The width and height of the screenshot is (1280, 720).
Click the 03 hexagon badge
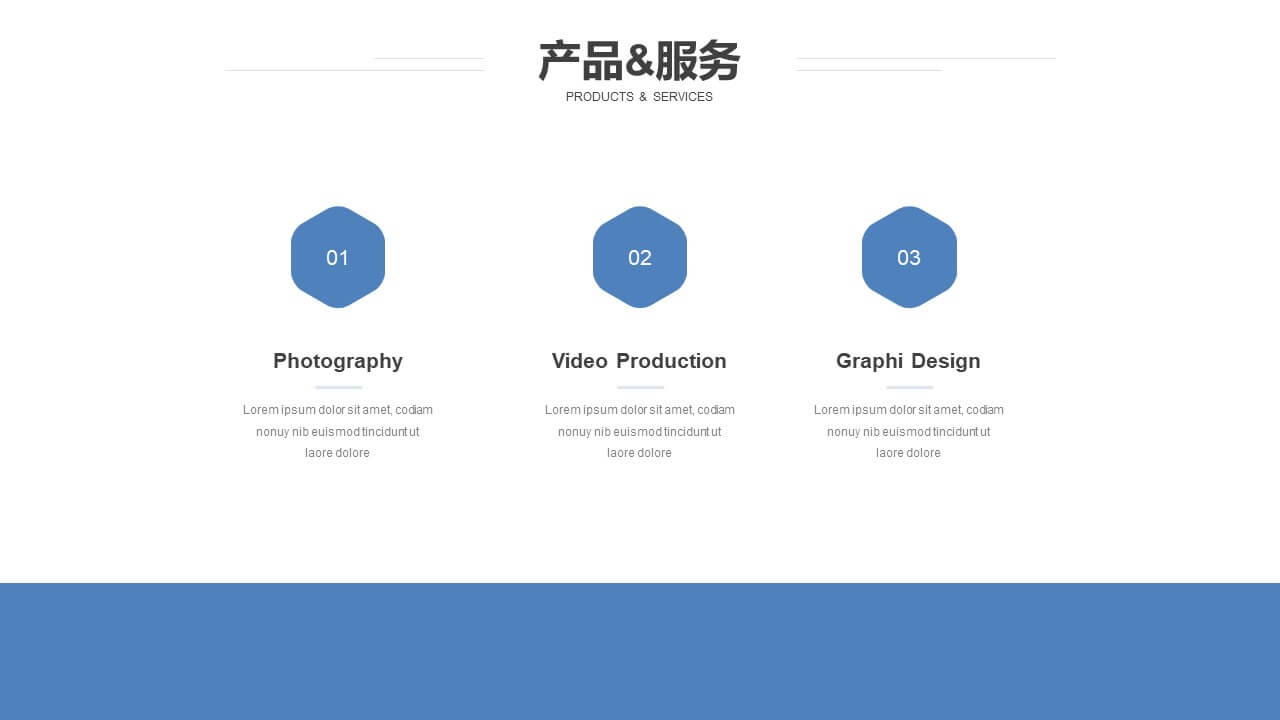click(909, 257)
